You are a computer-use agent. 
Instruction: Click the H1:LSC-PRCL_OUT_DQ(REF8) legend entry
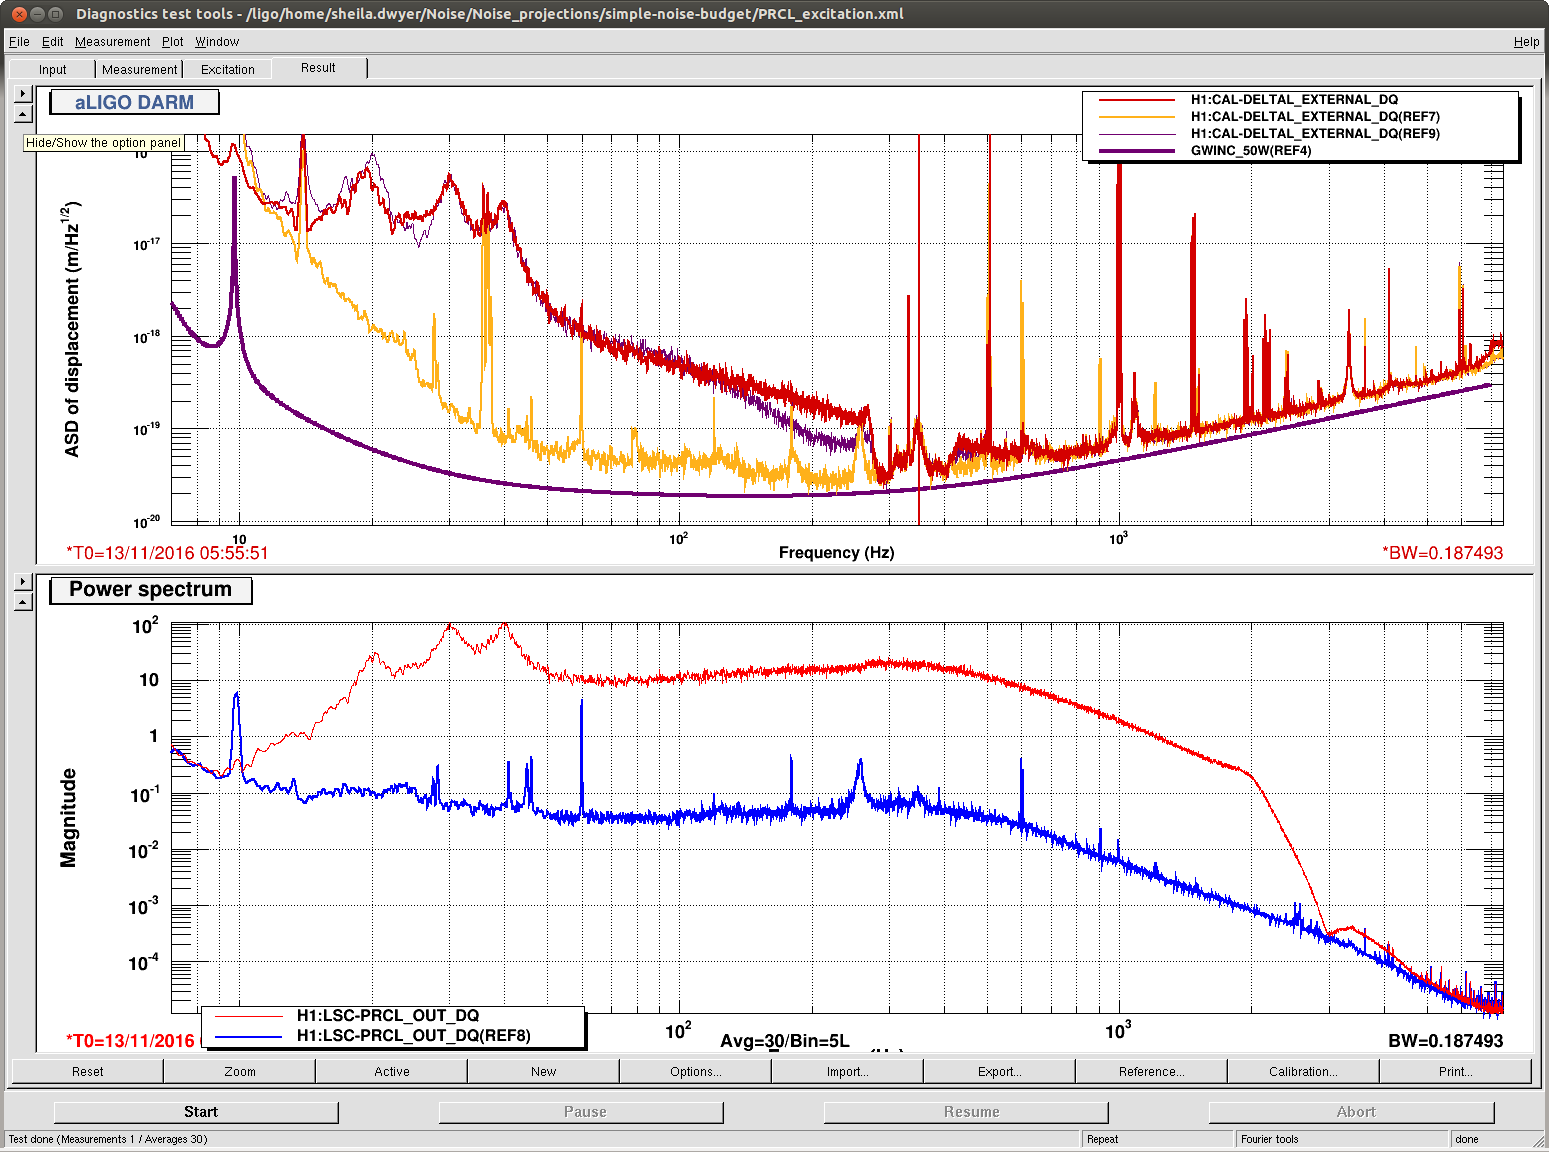[x=413, y=1036]
